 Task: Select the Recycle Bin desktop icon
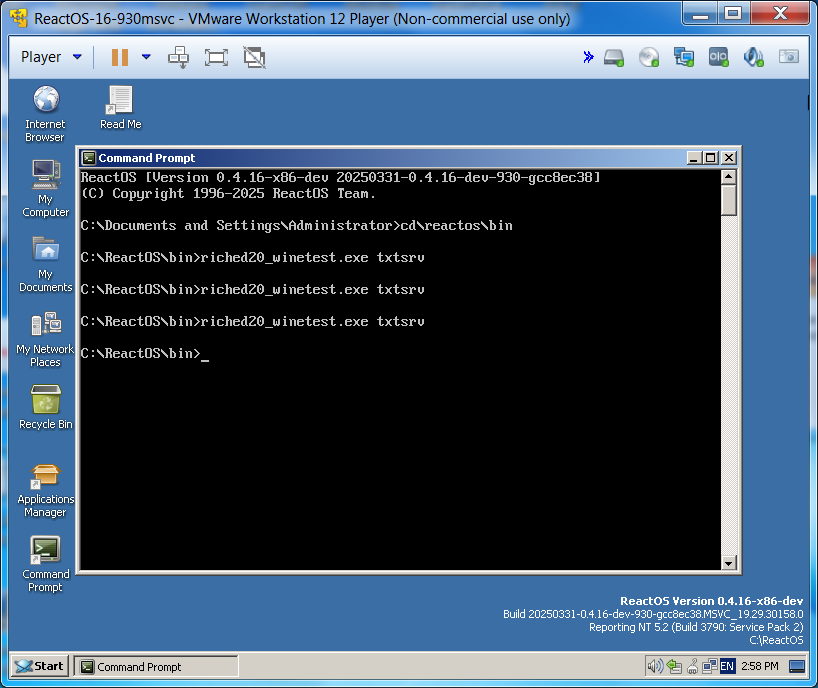coord(45,407)
